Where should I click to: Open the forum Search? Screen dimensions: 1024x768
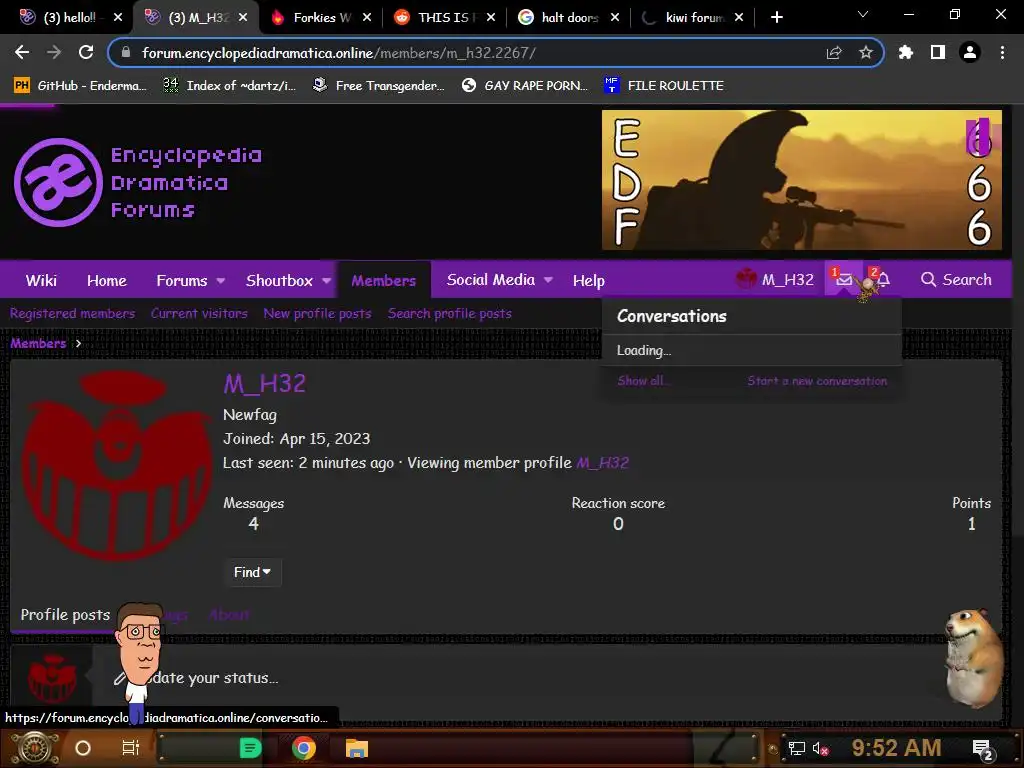tap(956, 280)
